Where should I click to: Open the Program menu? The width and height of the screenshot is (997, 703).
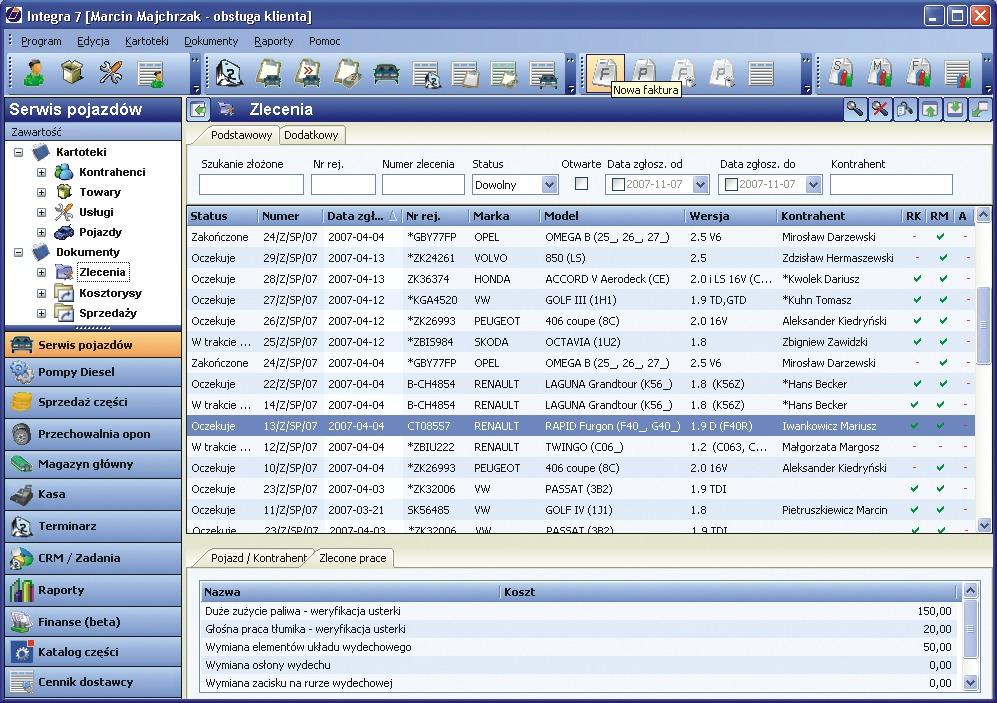41,41
